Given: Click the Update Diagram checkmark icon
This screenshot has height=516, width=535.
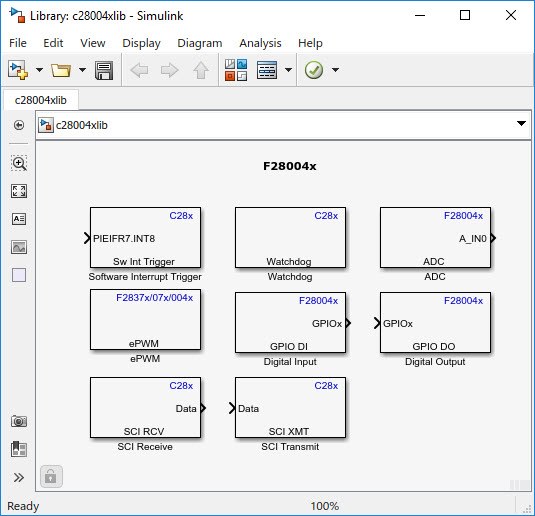Looking at the screenshot, I should tap(314, 70).
